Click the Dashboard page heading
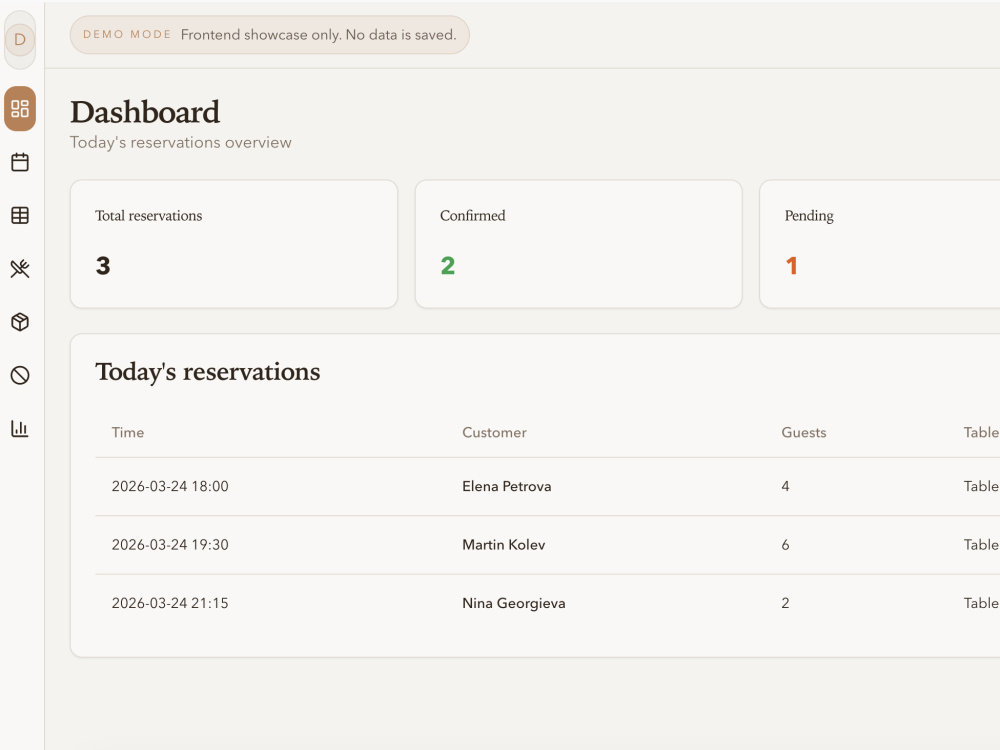Screen dimensions: 1000x750 145,112
